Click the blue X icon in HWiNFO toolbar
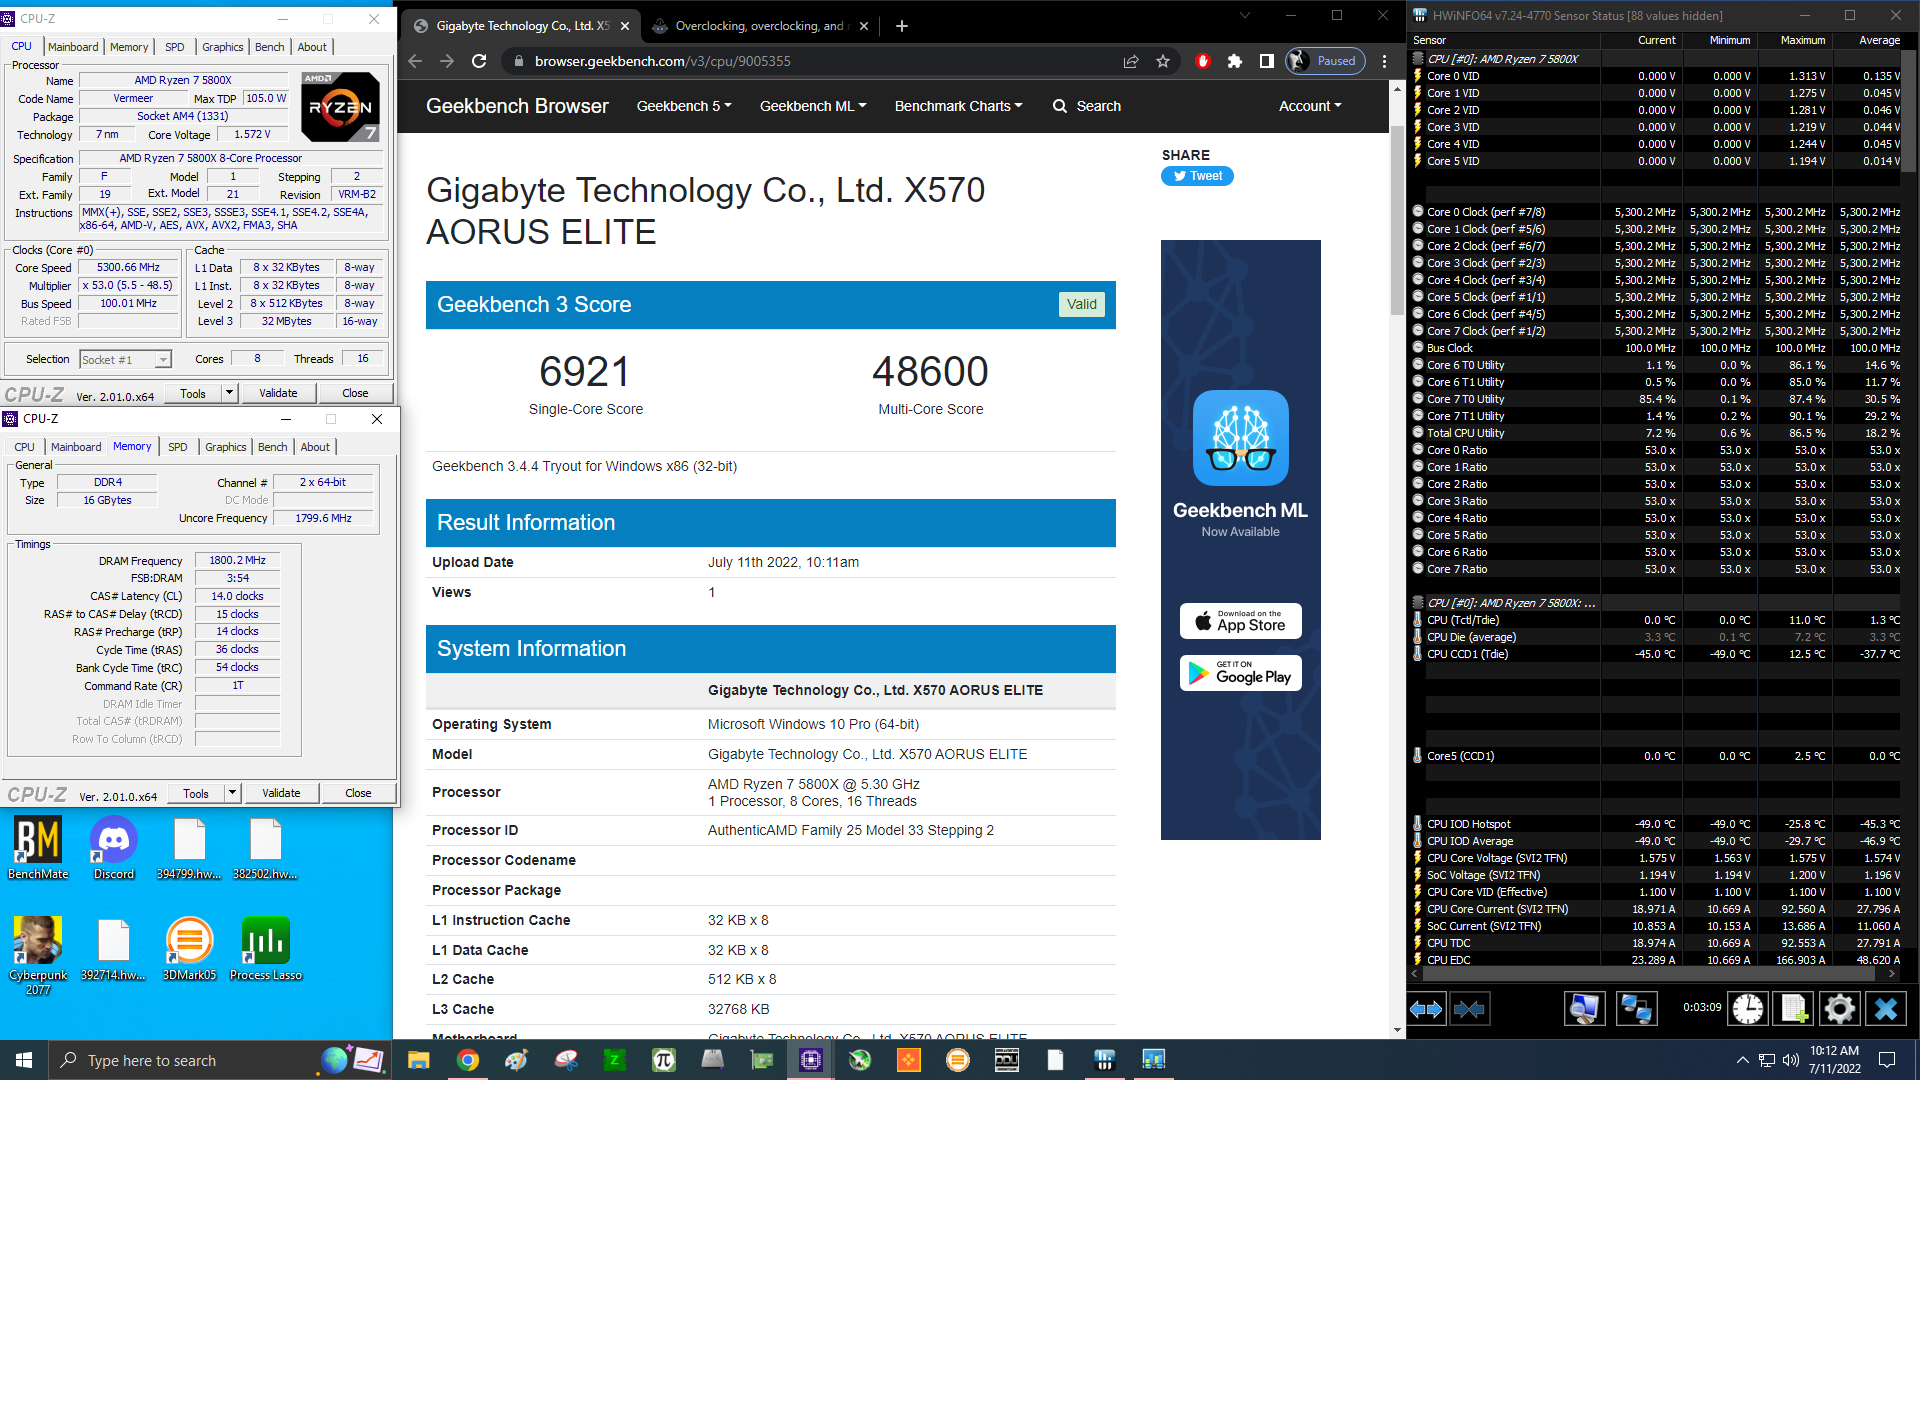The width and height of the screenshot is (1920, 1412). point(1886,1009)
